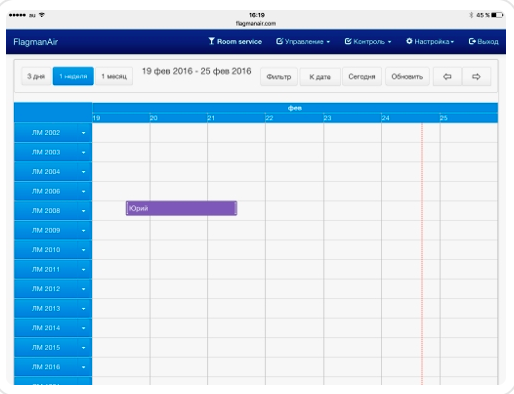
Task: Switch to the 3 дня view
Action: [x=36, y=76]
